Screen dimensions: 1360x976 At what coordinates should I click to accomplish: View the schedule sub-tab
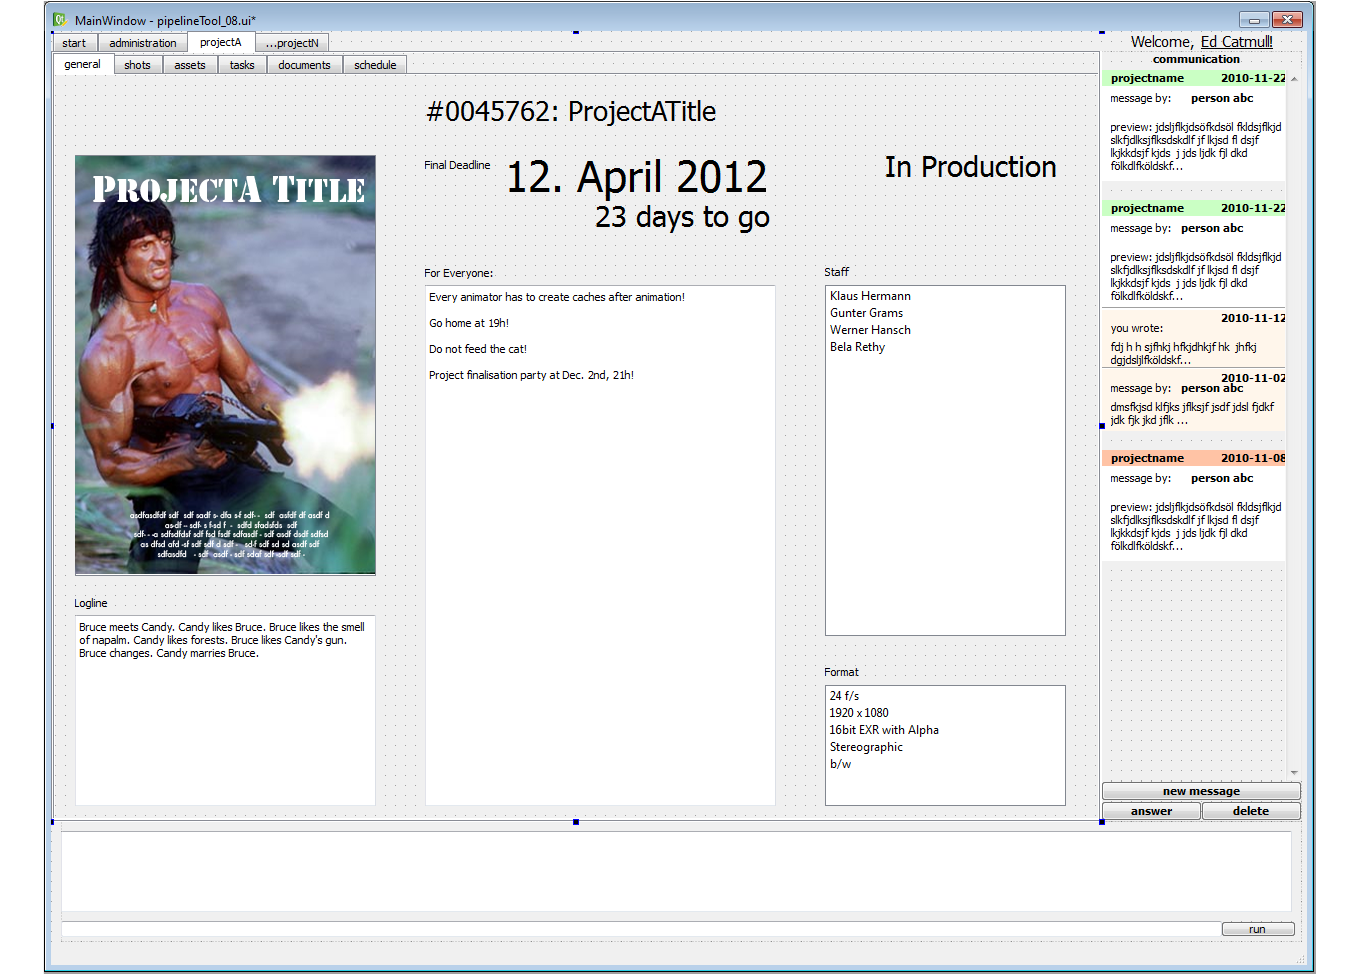coord(375,65)
